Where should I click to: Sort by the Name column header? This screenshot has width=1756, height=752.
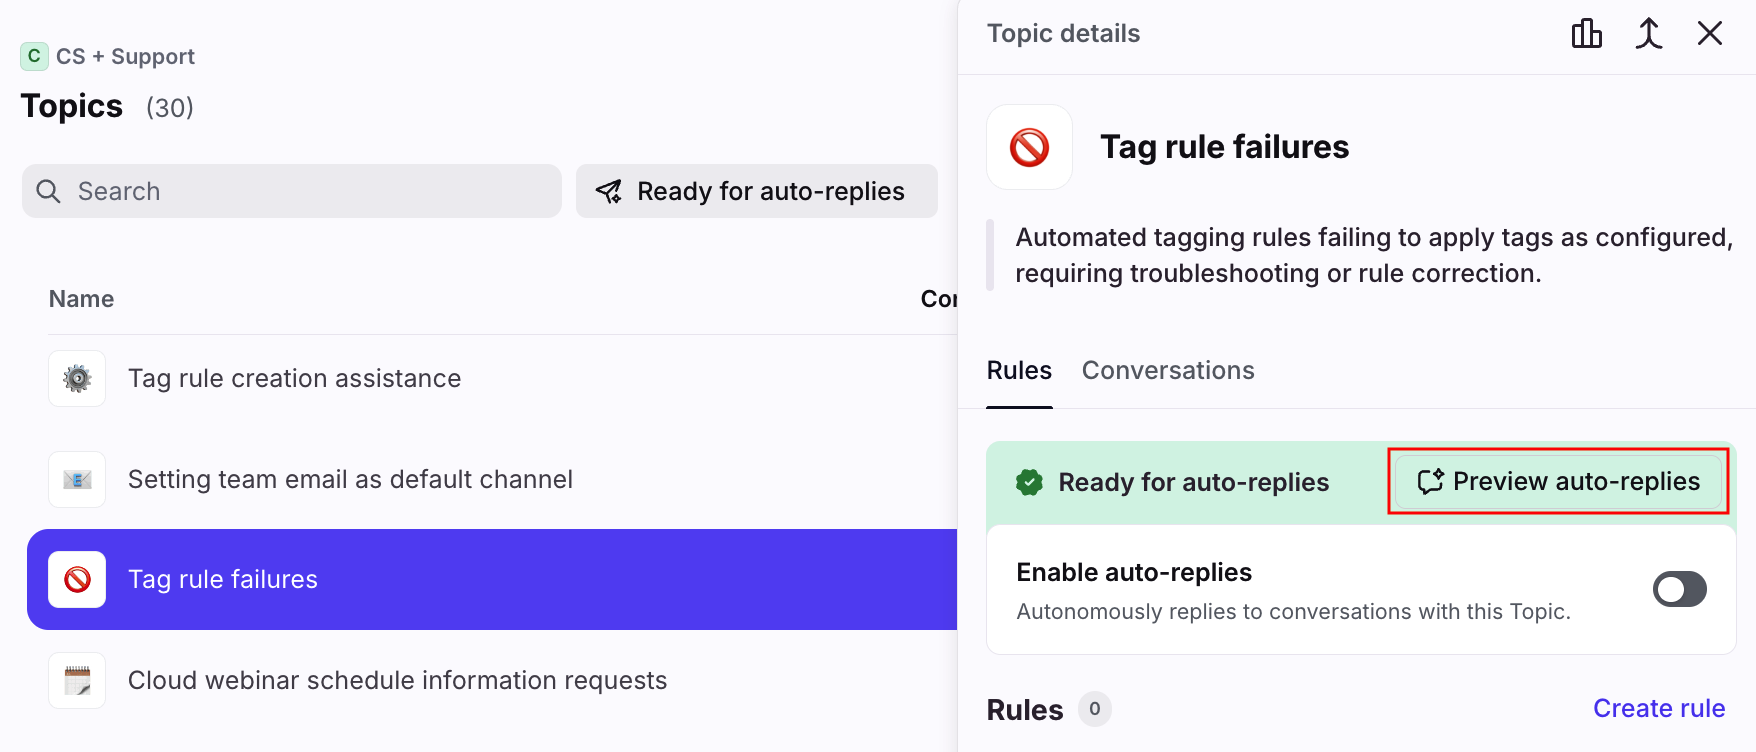pos(81,299)
